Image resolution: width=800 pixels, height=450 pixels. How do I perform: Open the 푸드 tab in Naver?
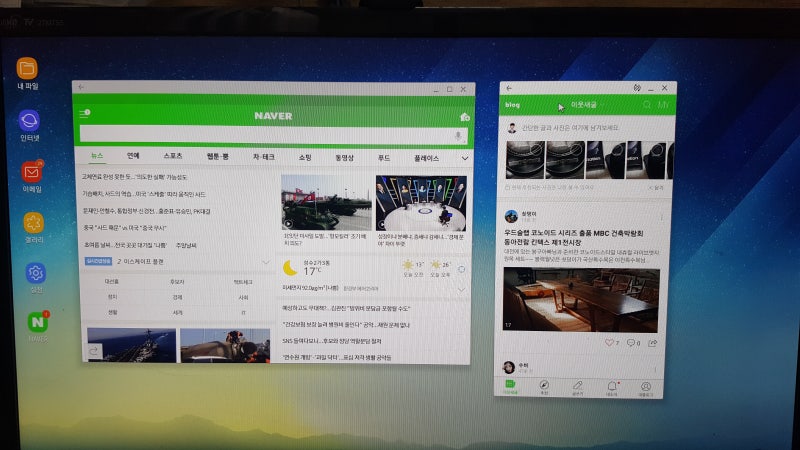pos(384,158)
